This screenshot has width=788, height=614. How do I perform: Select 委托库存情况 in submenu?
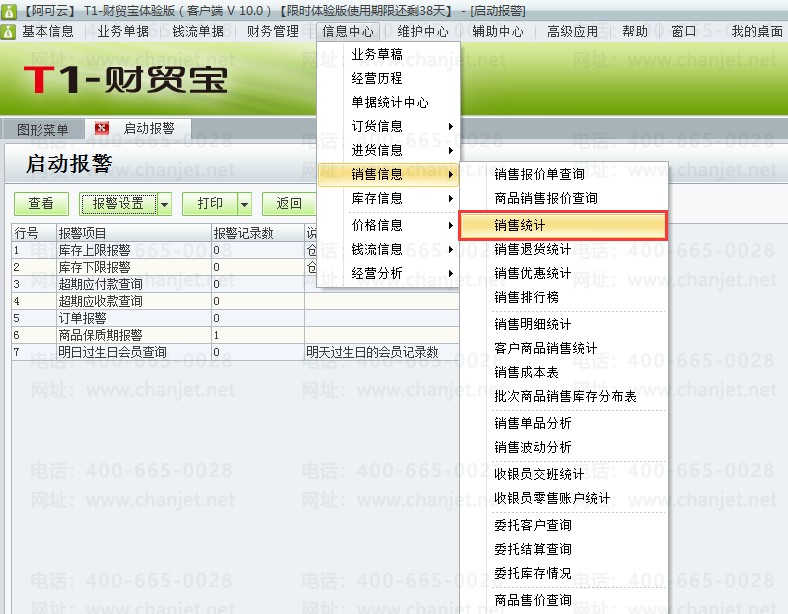pos(563,573)
